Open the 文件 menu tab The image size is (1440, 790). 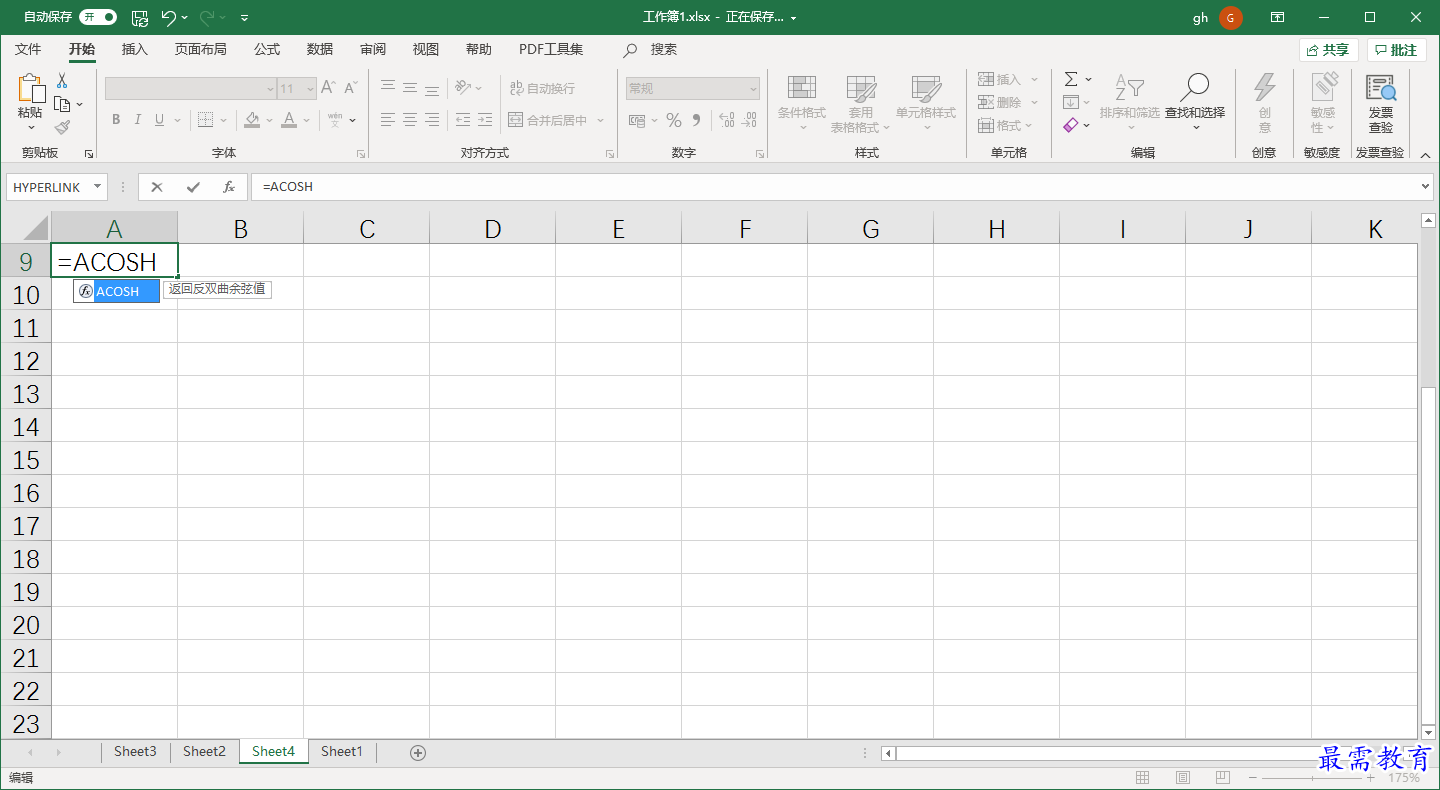28,49
